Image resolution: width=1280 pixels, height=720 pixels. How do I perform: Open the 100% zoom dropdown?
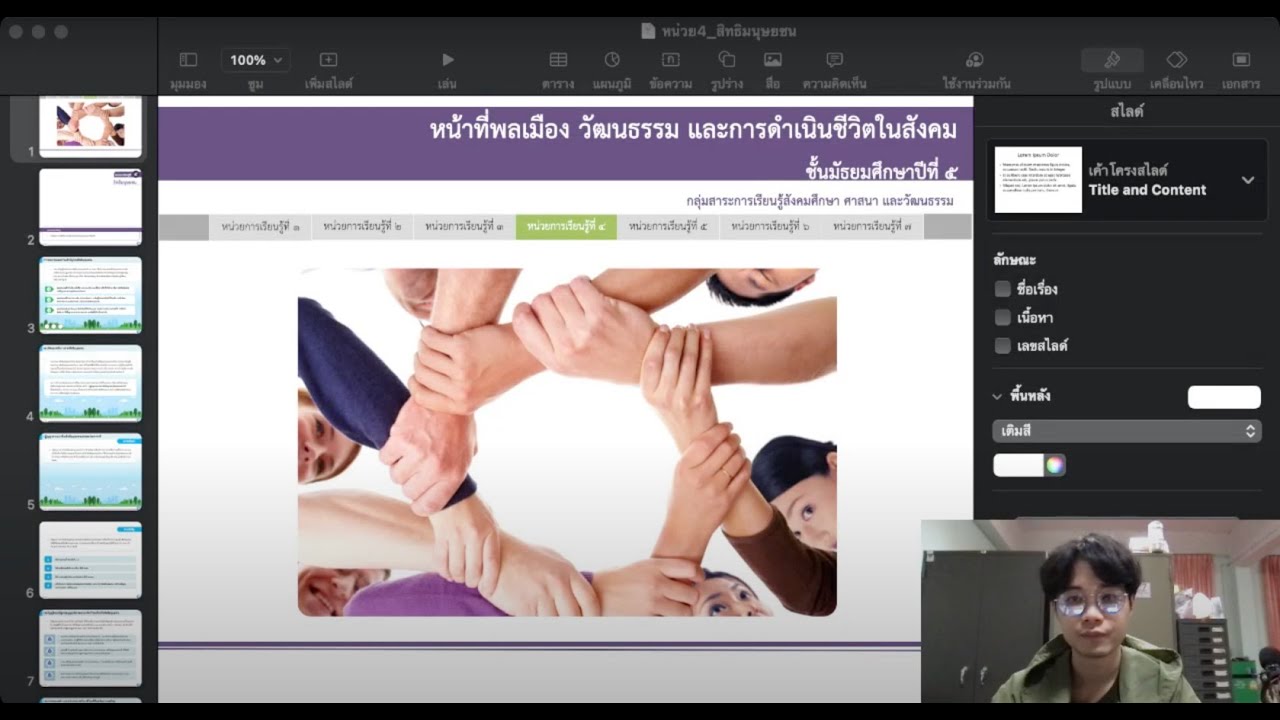tap(256, 60)
